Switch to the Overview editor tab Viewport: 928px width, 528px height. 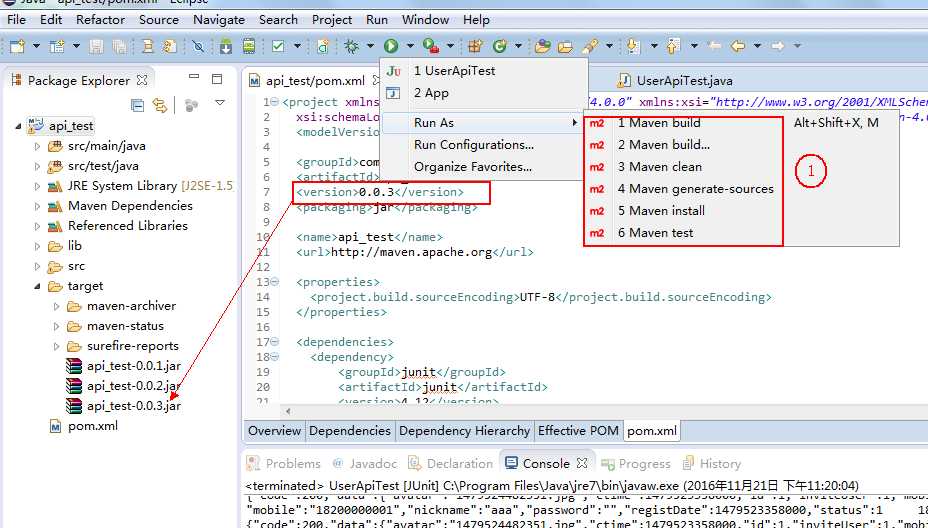[274, 431]
